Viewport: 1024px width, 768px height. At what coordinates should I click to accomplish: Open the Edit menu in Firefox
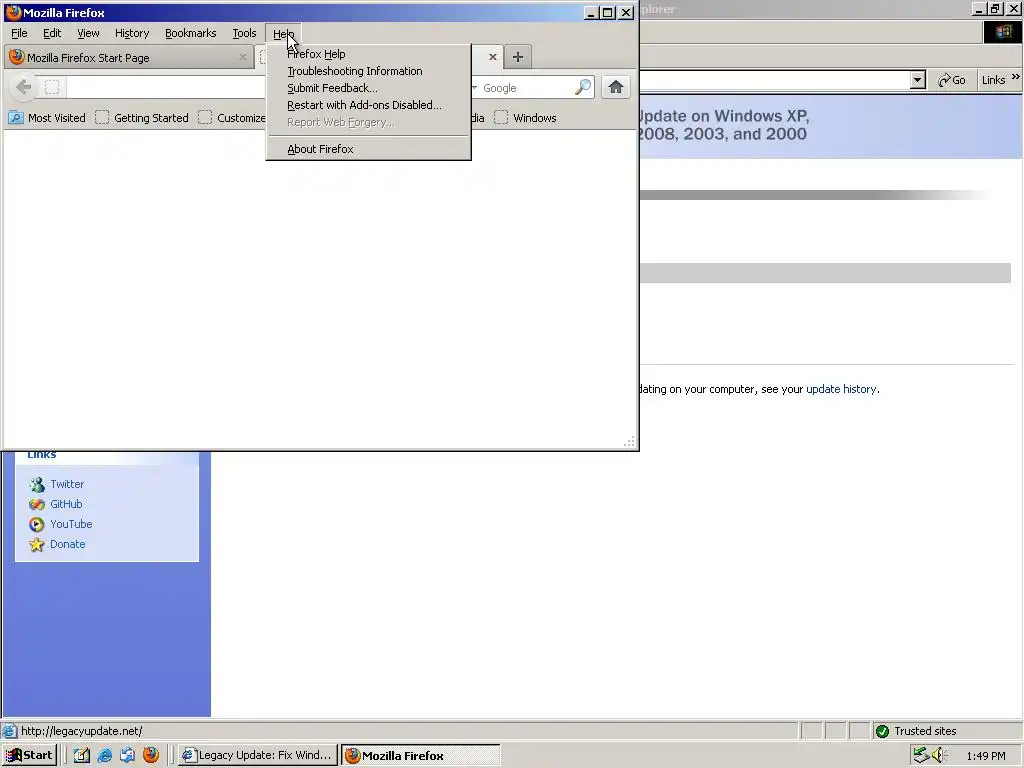52,33
